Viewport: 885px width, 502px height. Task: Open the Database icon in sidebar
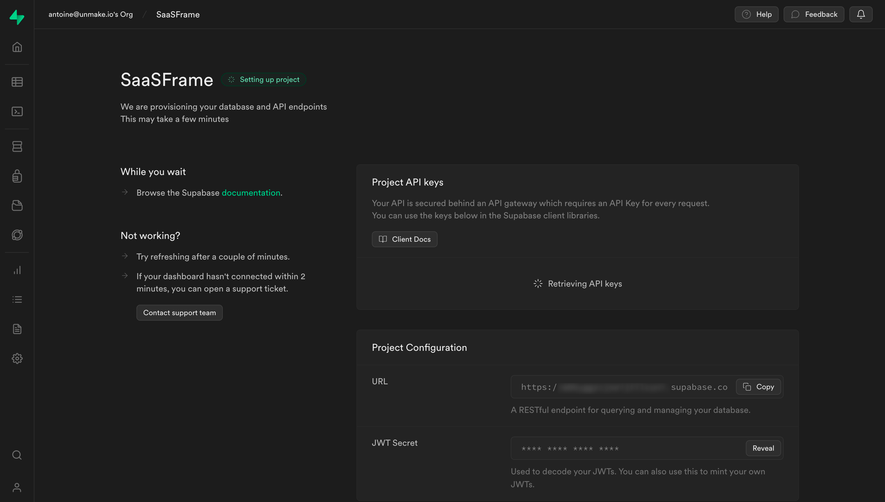click(17, 146)
